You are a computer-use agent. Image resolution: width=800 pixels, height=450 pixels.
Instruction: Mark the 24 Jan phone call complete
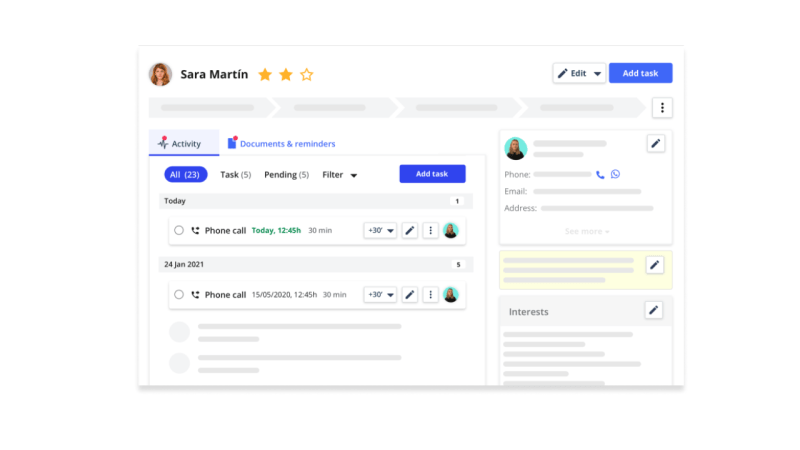(179, 295)
